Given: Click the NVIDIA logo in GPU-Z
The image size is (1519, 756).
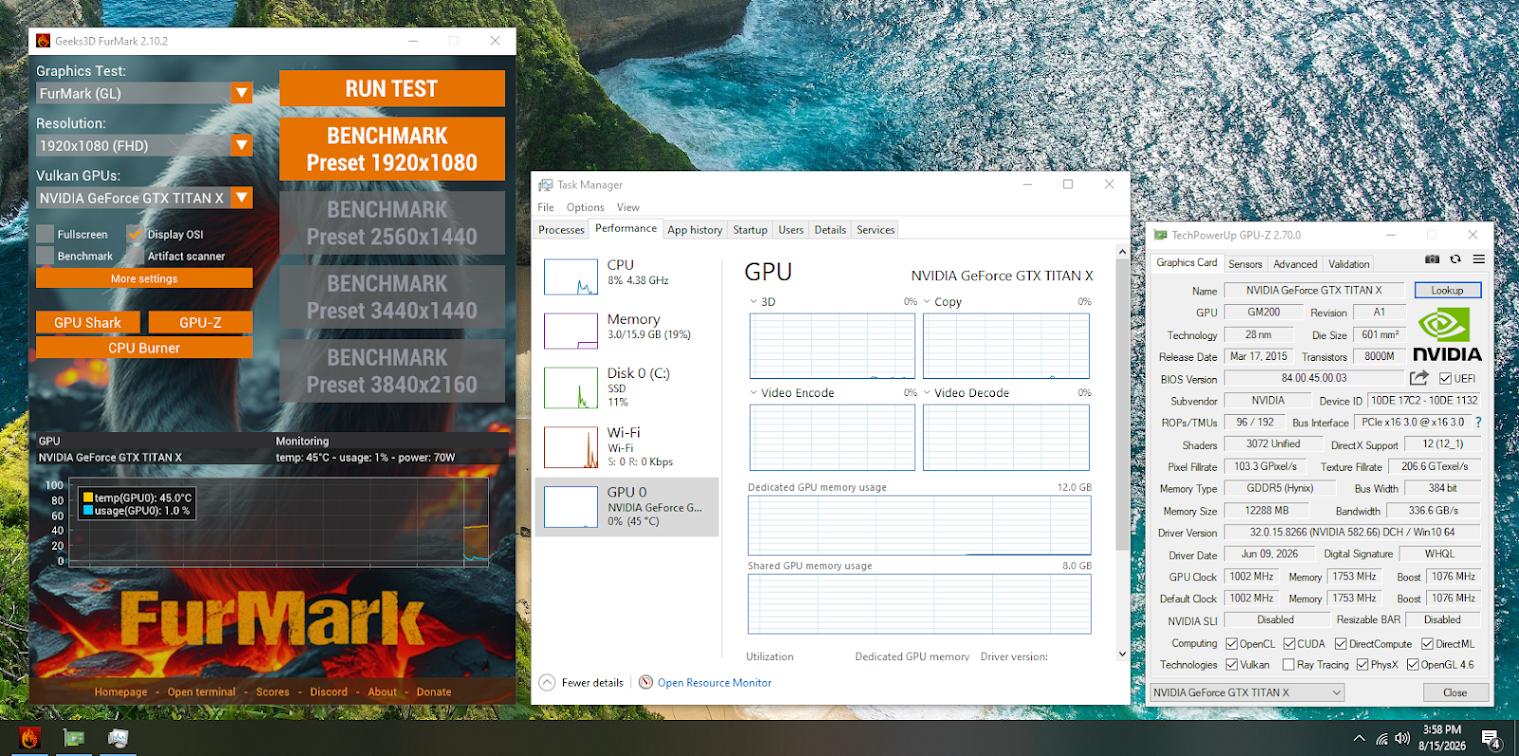Looking at the screenshot, I should pyautogui.click(x=1447, y=334).
